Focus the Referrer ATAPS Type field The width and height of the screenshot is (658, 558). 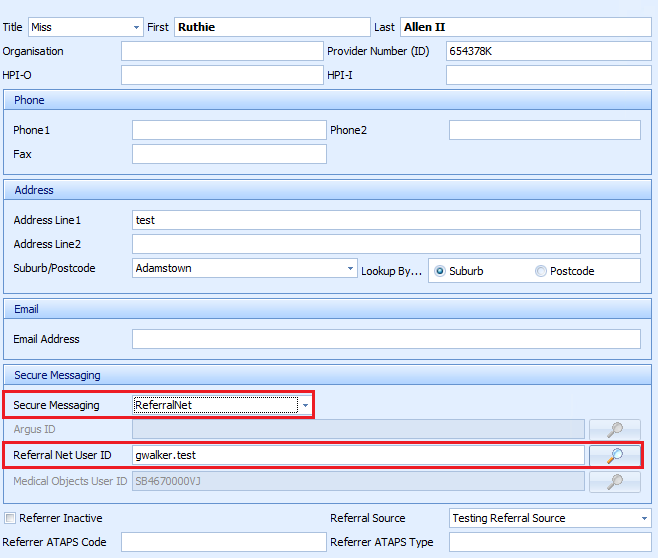[x=550, y=542]
